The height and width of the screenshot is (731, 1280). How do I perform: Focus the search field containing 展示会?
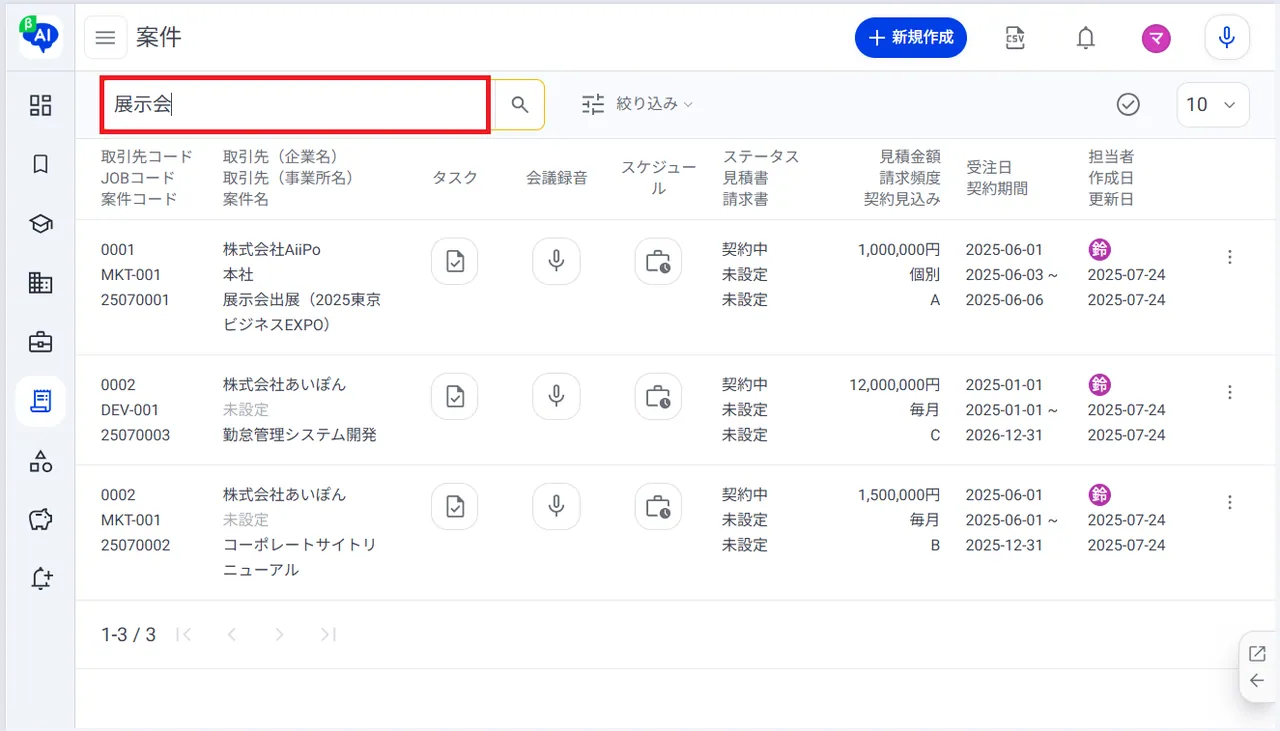click(x=295, y=104)
